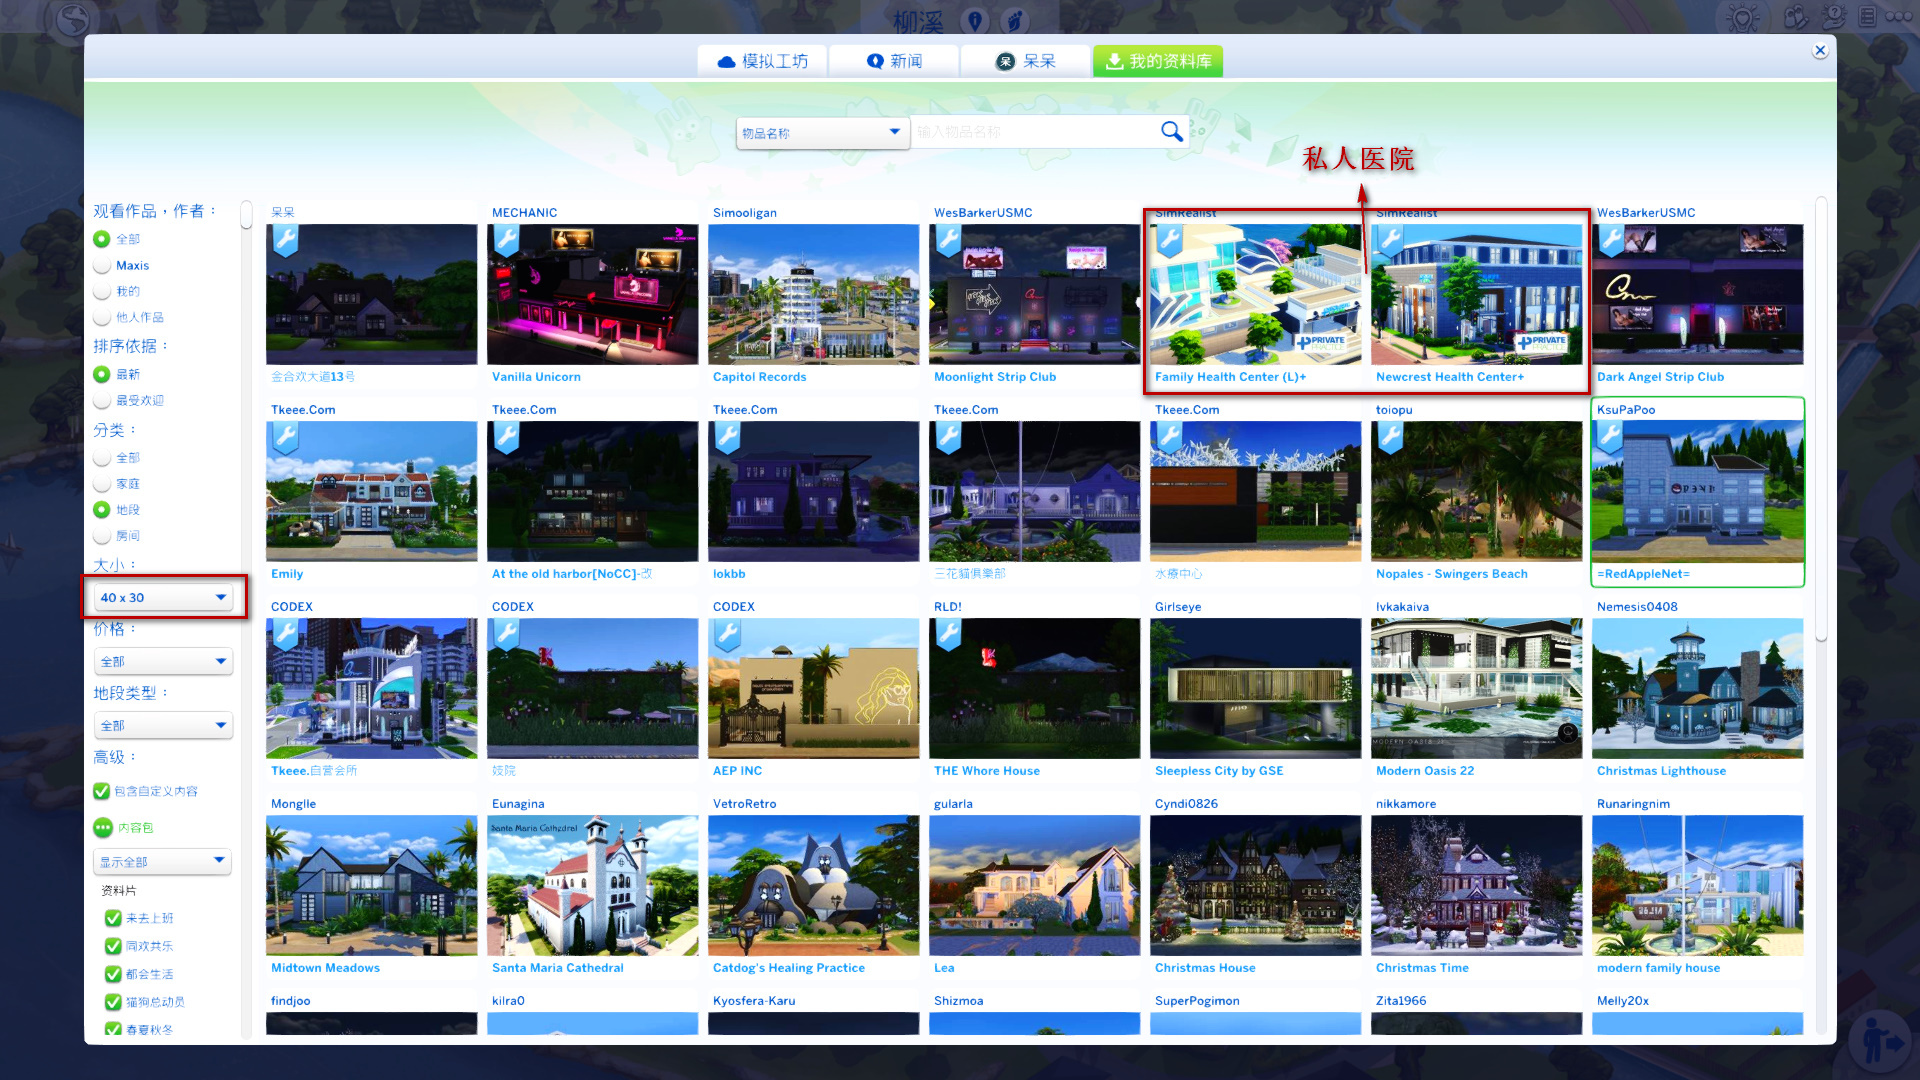Screen dimensions: 1920x1080
Task: Open Christmas Time lot thumbnail
Action: [x=1476, y=885]
